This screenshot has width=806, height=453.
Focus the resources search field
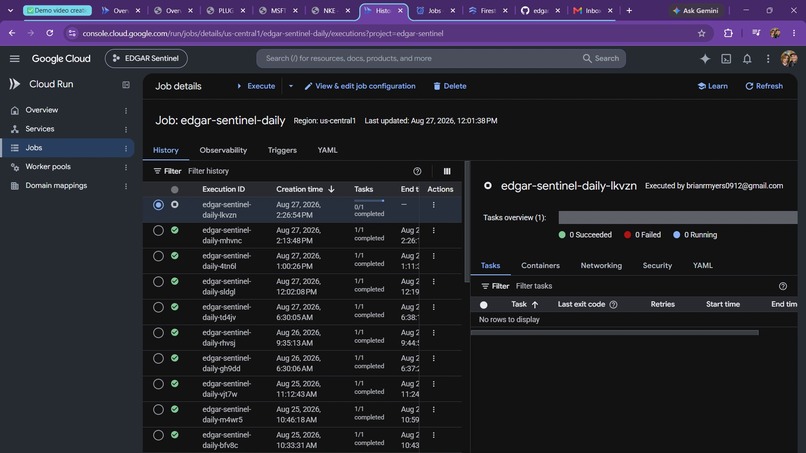point(422,59)
